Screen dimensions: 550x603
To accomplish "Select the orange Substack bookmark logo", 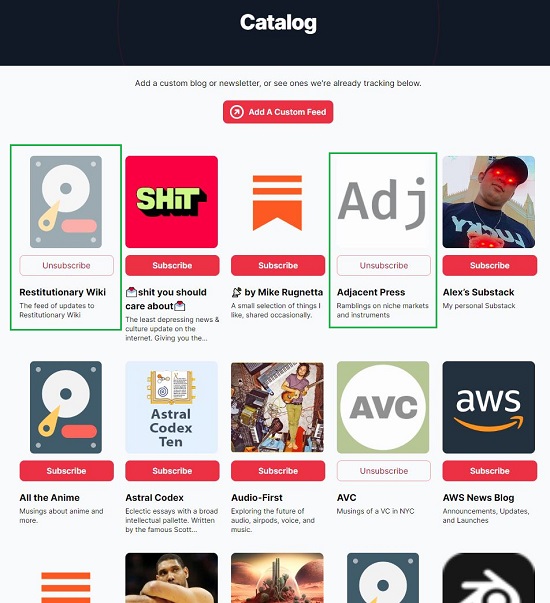I will tap(277, 202).
